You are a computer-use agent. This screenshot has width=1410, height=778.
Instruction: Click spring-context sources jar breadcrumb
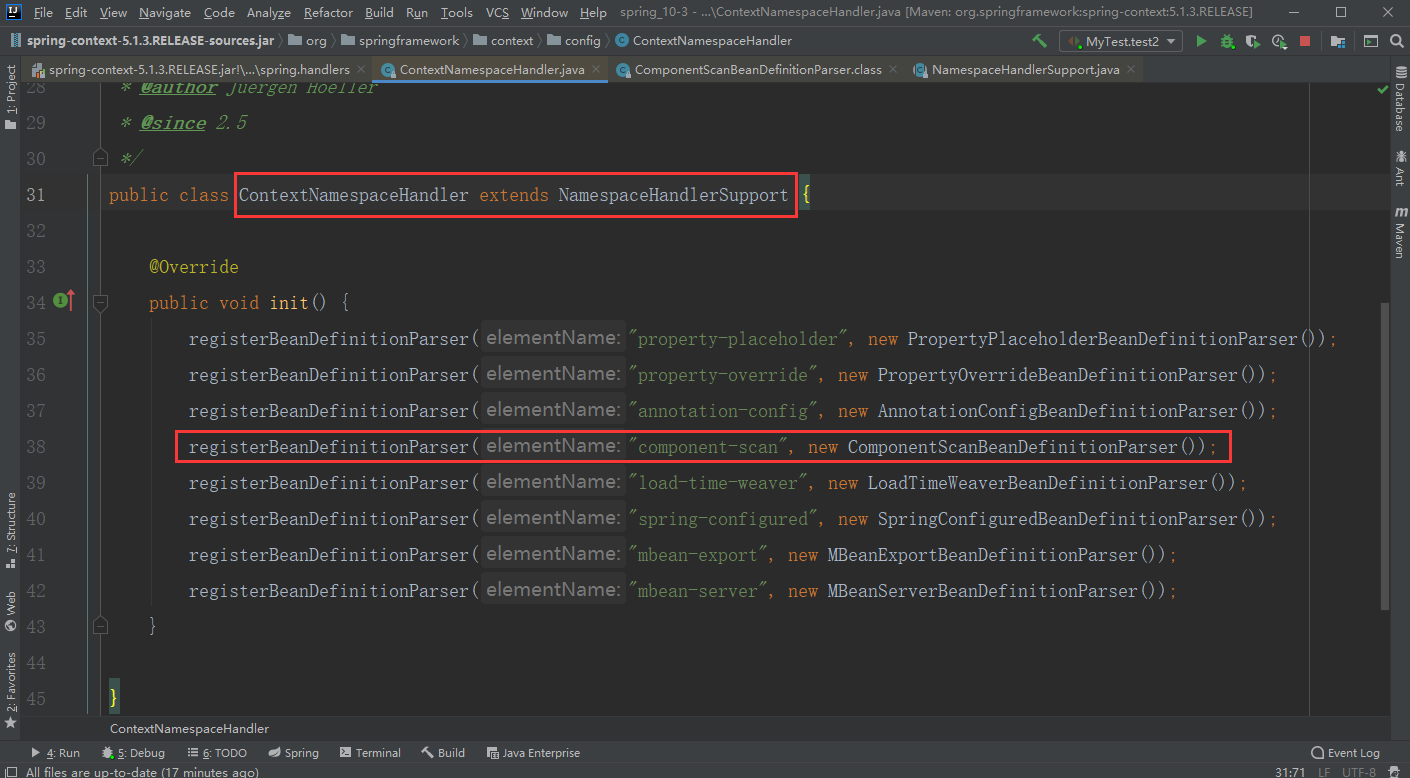141,41
